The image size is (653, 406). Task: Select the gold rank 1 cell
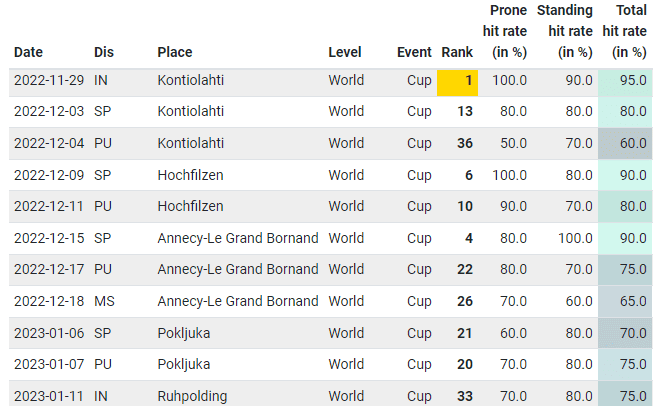[x=458, y=79]
